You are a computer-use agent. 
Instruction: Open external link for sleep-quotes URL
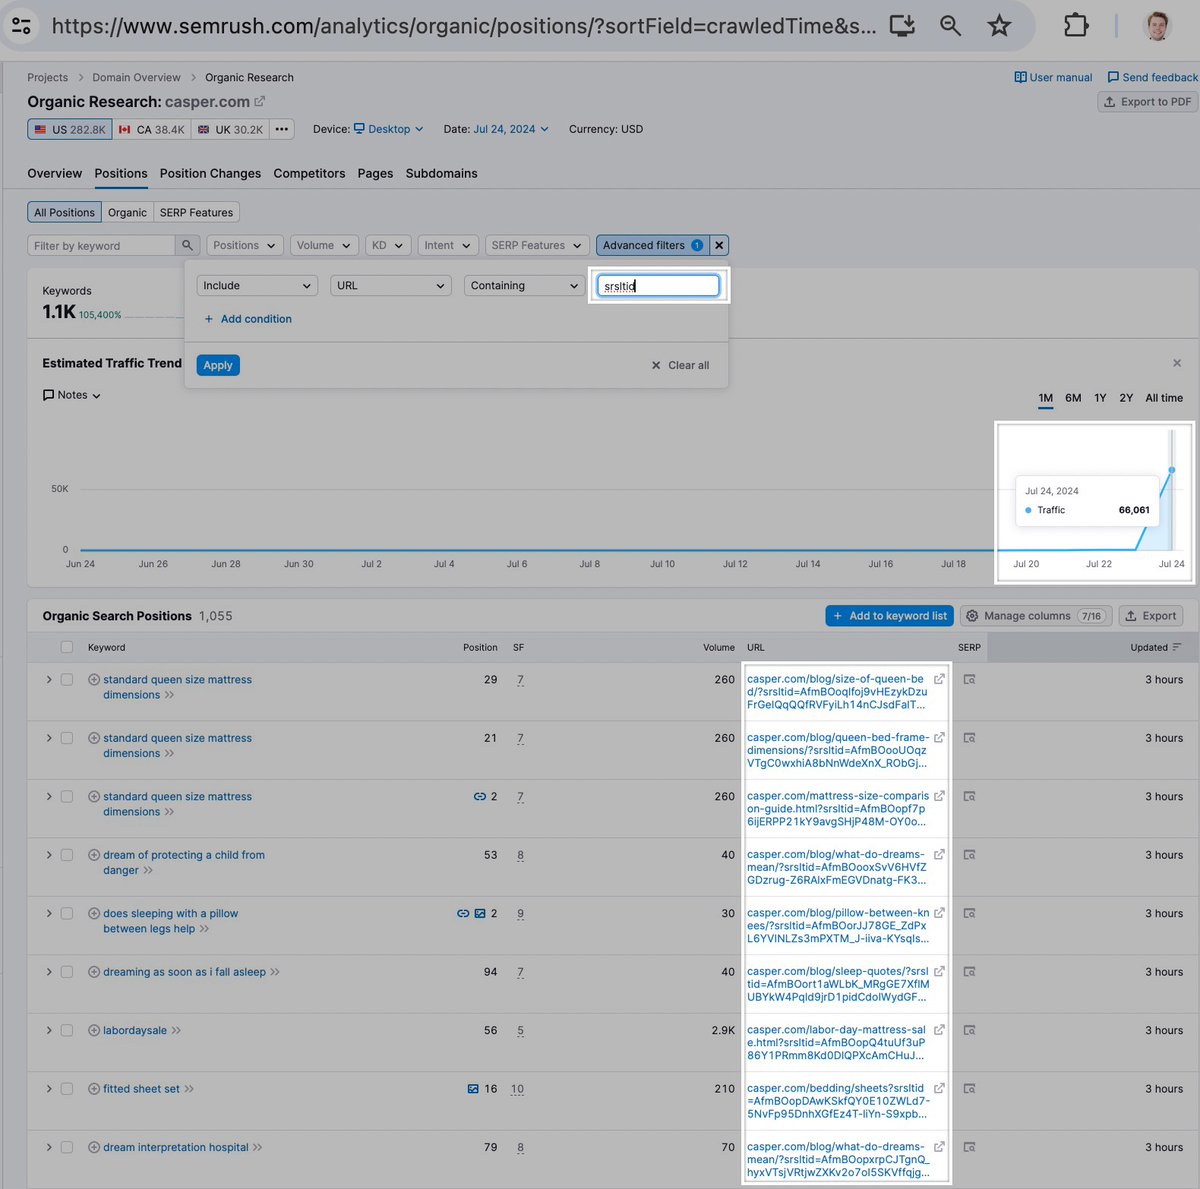click(x=939, y=971)
